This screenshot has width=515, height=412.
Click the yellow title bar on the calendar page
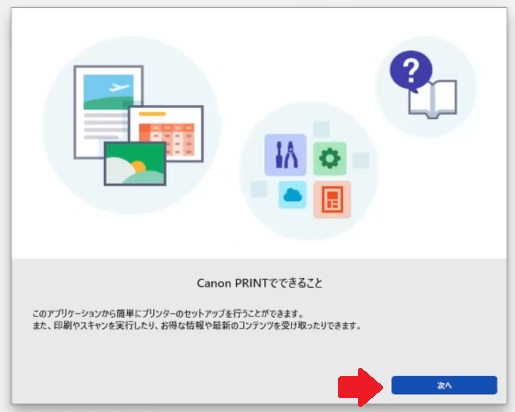tap(152, 114)
